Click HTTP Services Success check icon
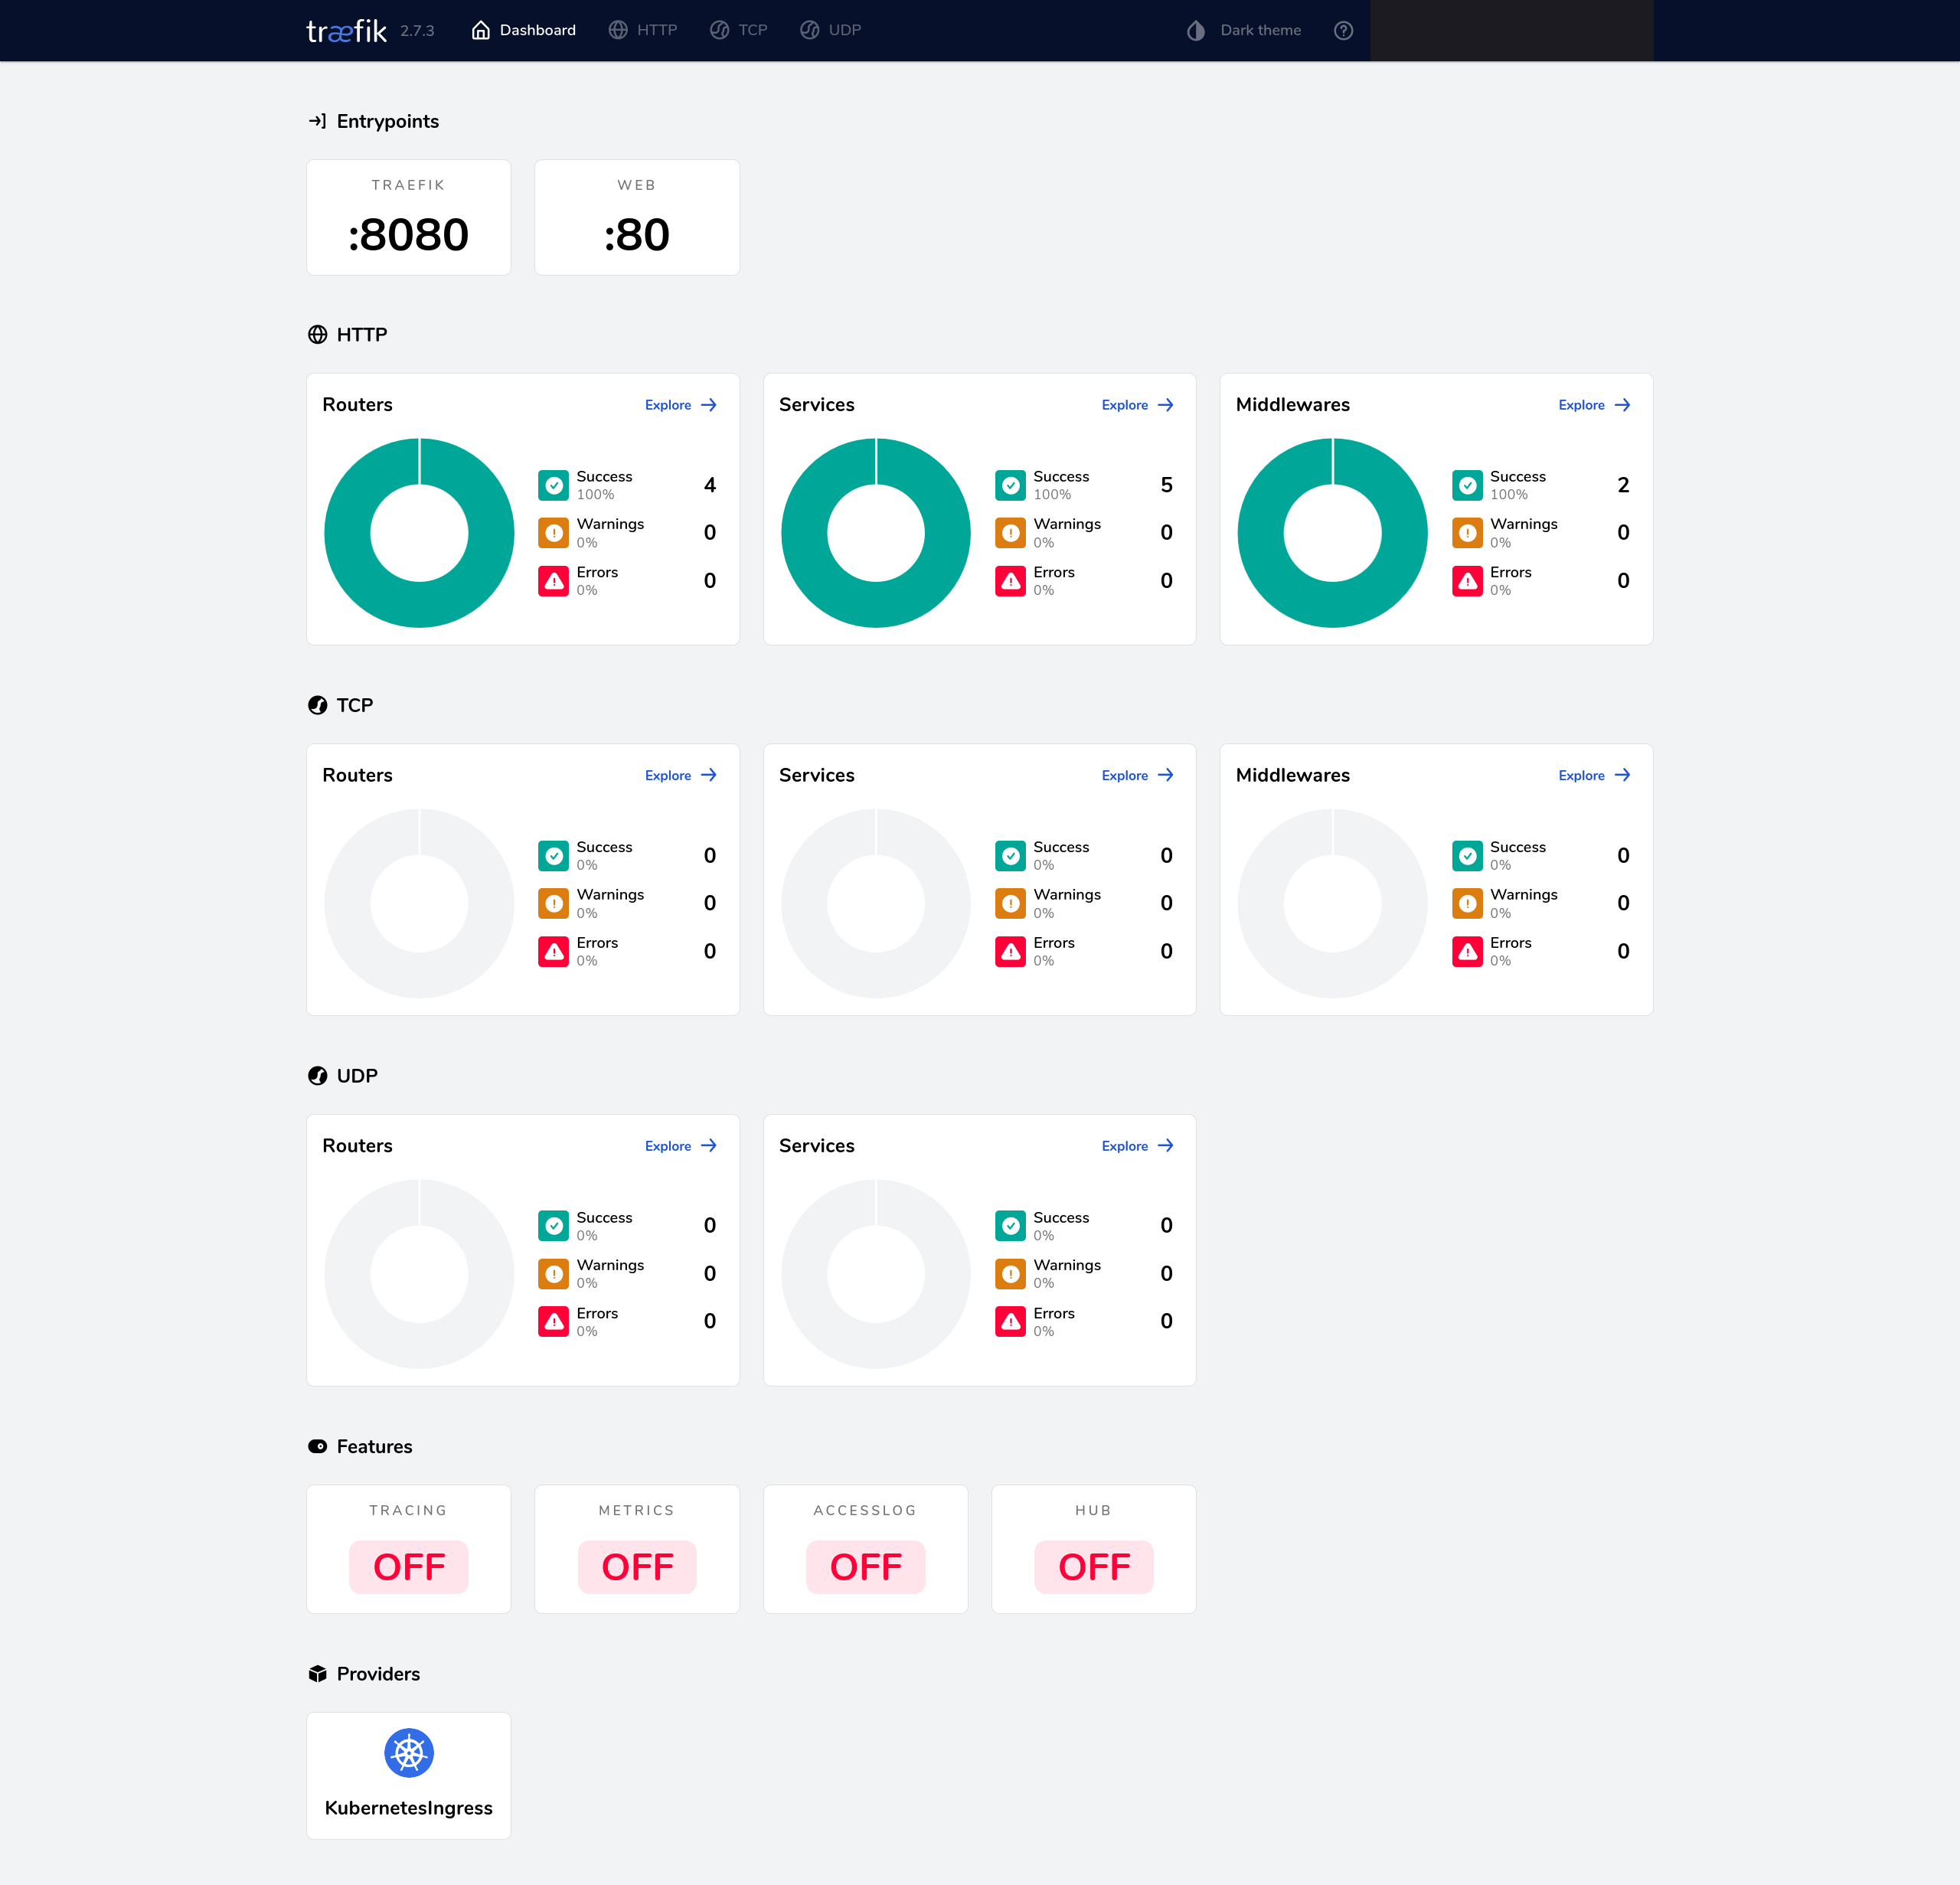This screenshot has height=1885, width=1960. click(x=1011, y=485)
